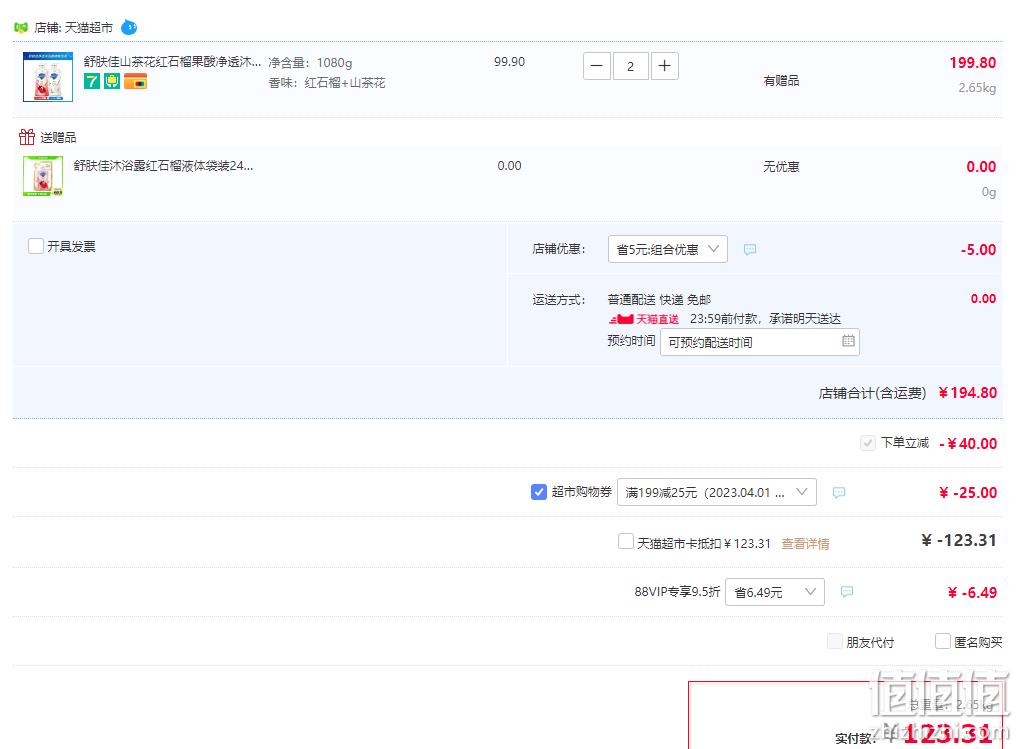This screenshot has height=749, width=1019.
Task: Enable the 开具发票 invoice checkbox
Action: [x=36, y=246]
